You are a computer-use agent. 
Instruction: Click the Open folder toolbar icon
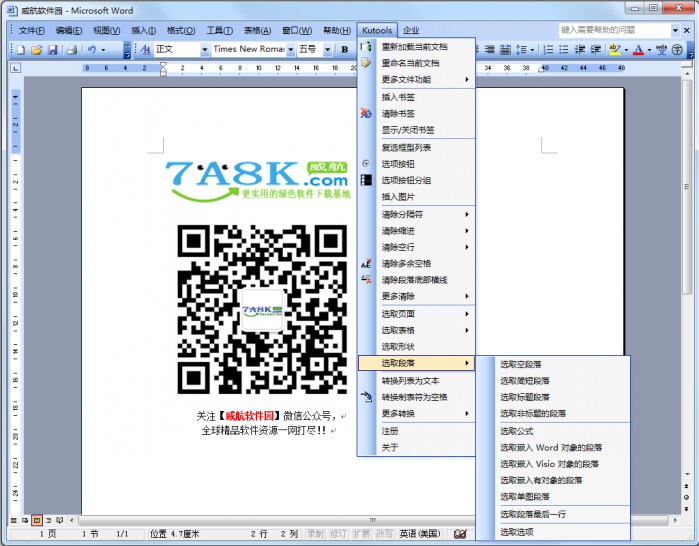(x=36, y=49)
